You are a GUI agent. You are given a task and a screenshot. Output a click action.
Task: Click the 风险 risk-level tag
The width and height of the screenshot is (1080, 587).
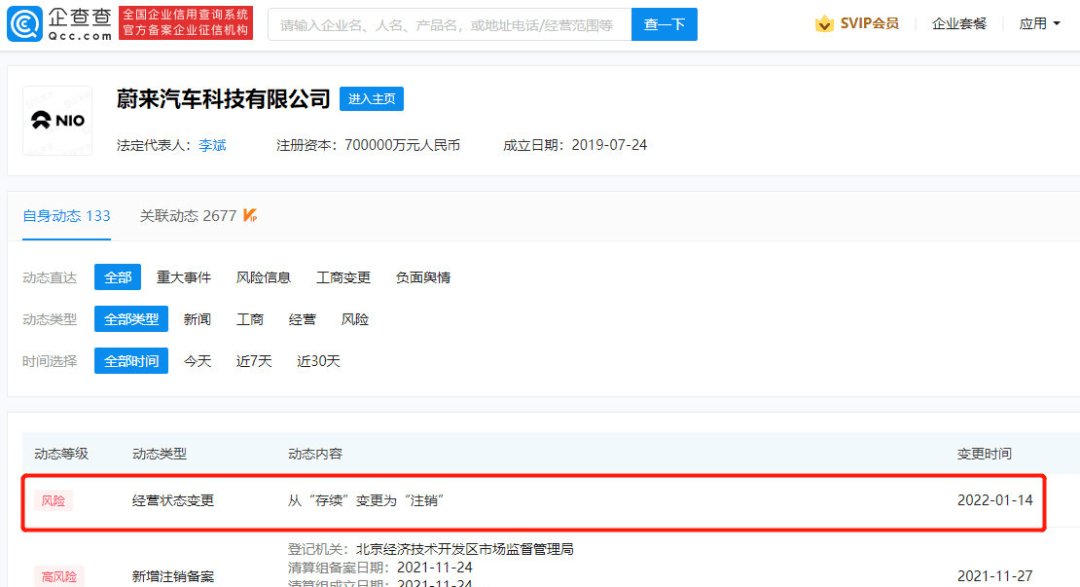point(52,500)
